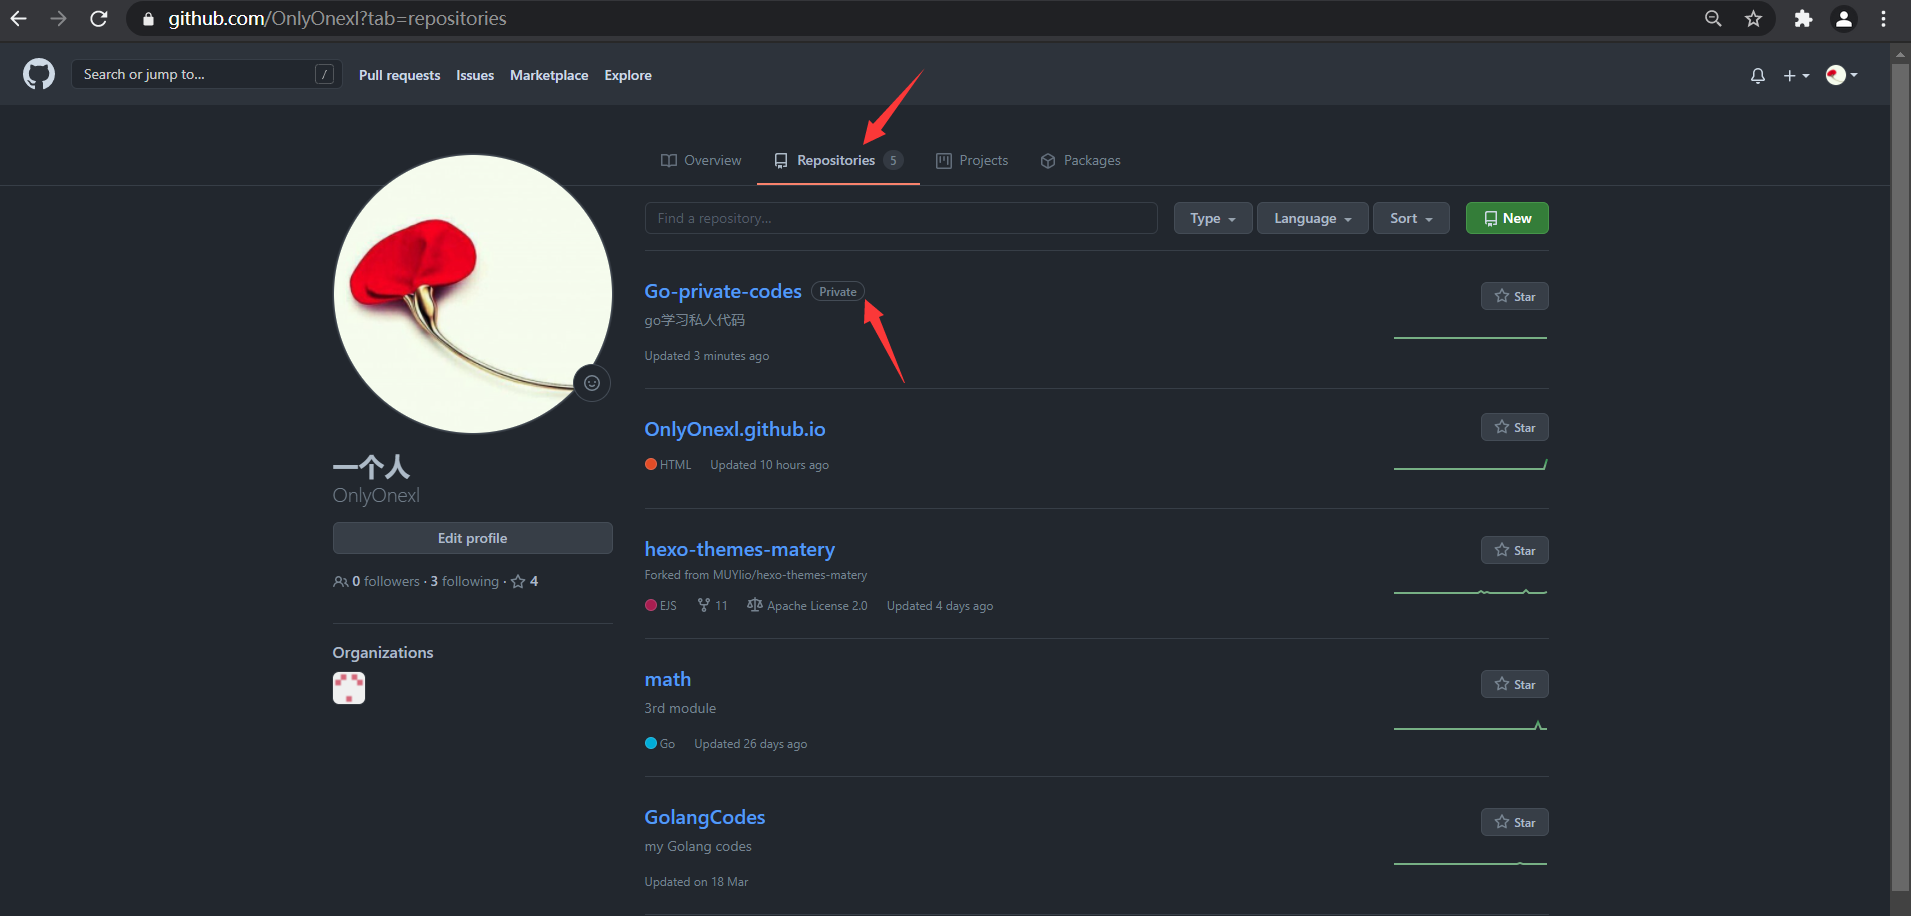Click the set status smiley icon

tap(592, 383)
